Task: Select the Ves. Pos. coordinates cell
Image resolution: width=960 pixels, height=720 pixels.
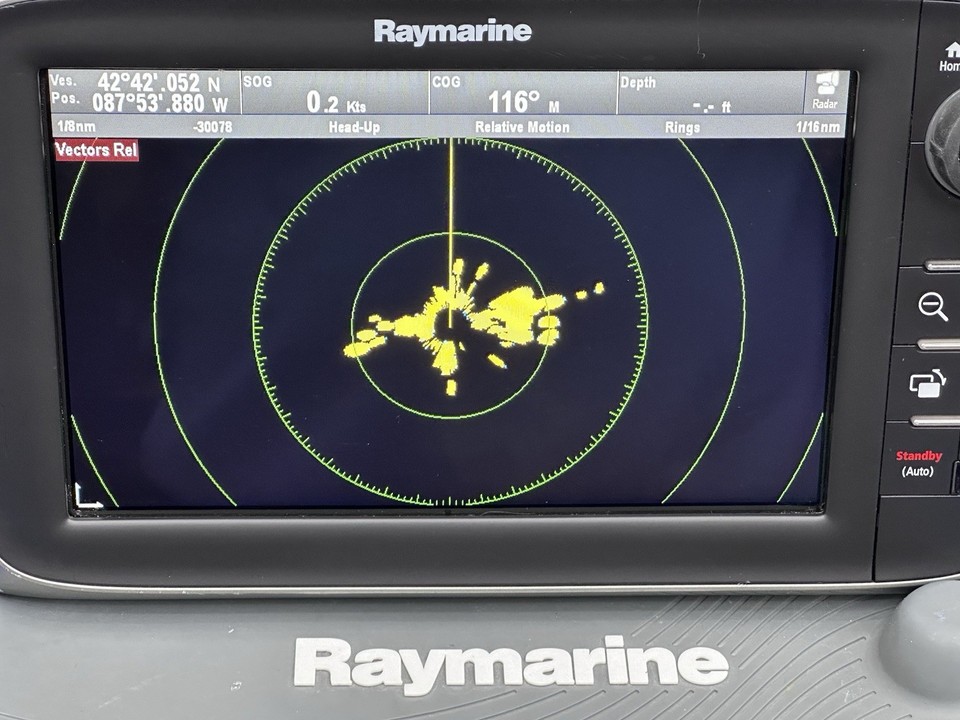Action: [140, 88]
